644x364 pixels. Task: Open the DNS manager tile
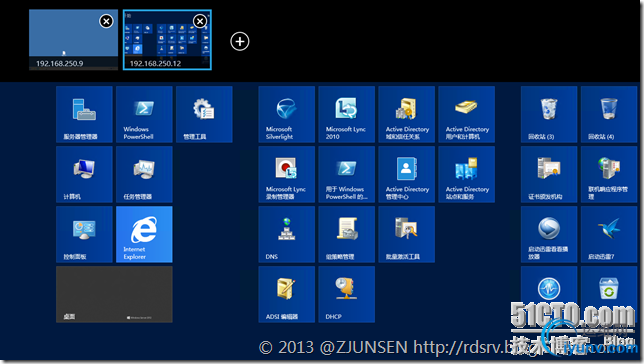(287, 234)
